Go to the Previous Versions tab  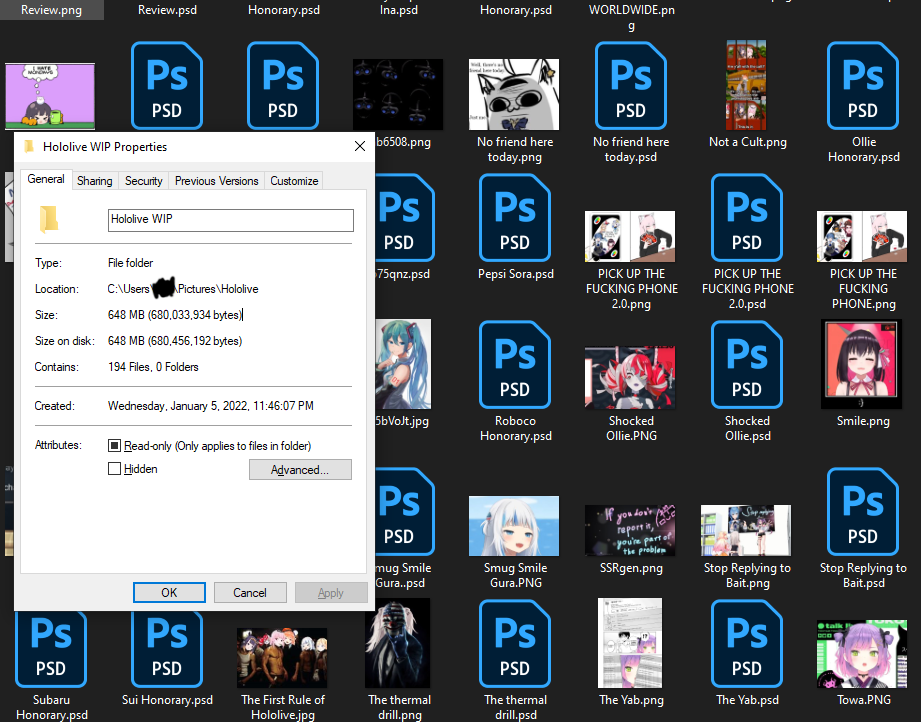pyautogui.click(x=217, y=181)
